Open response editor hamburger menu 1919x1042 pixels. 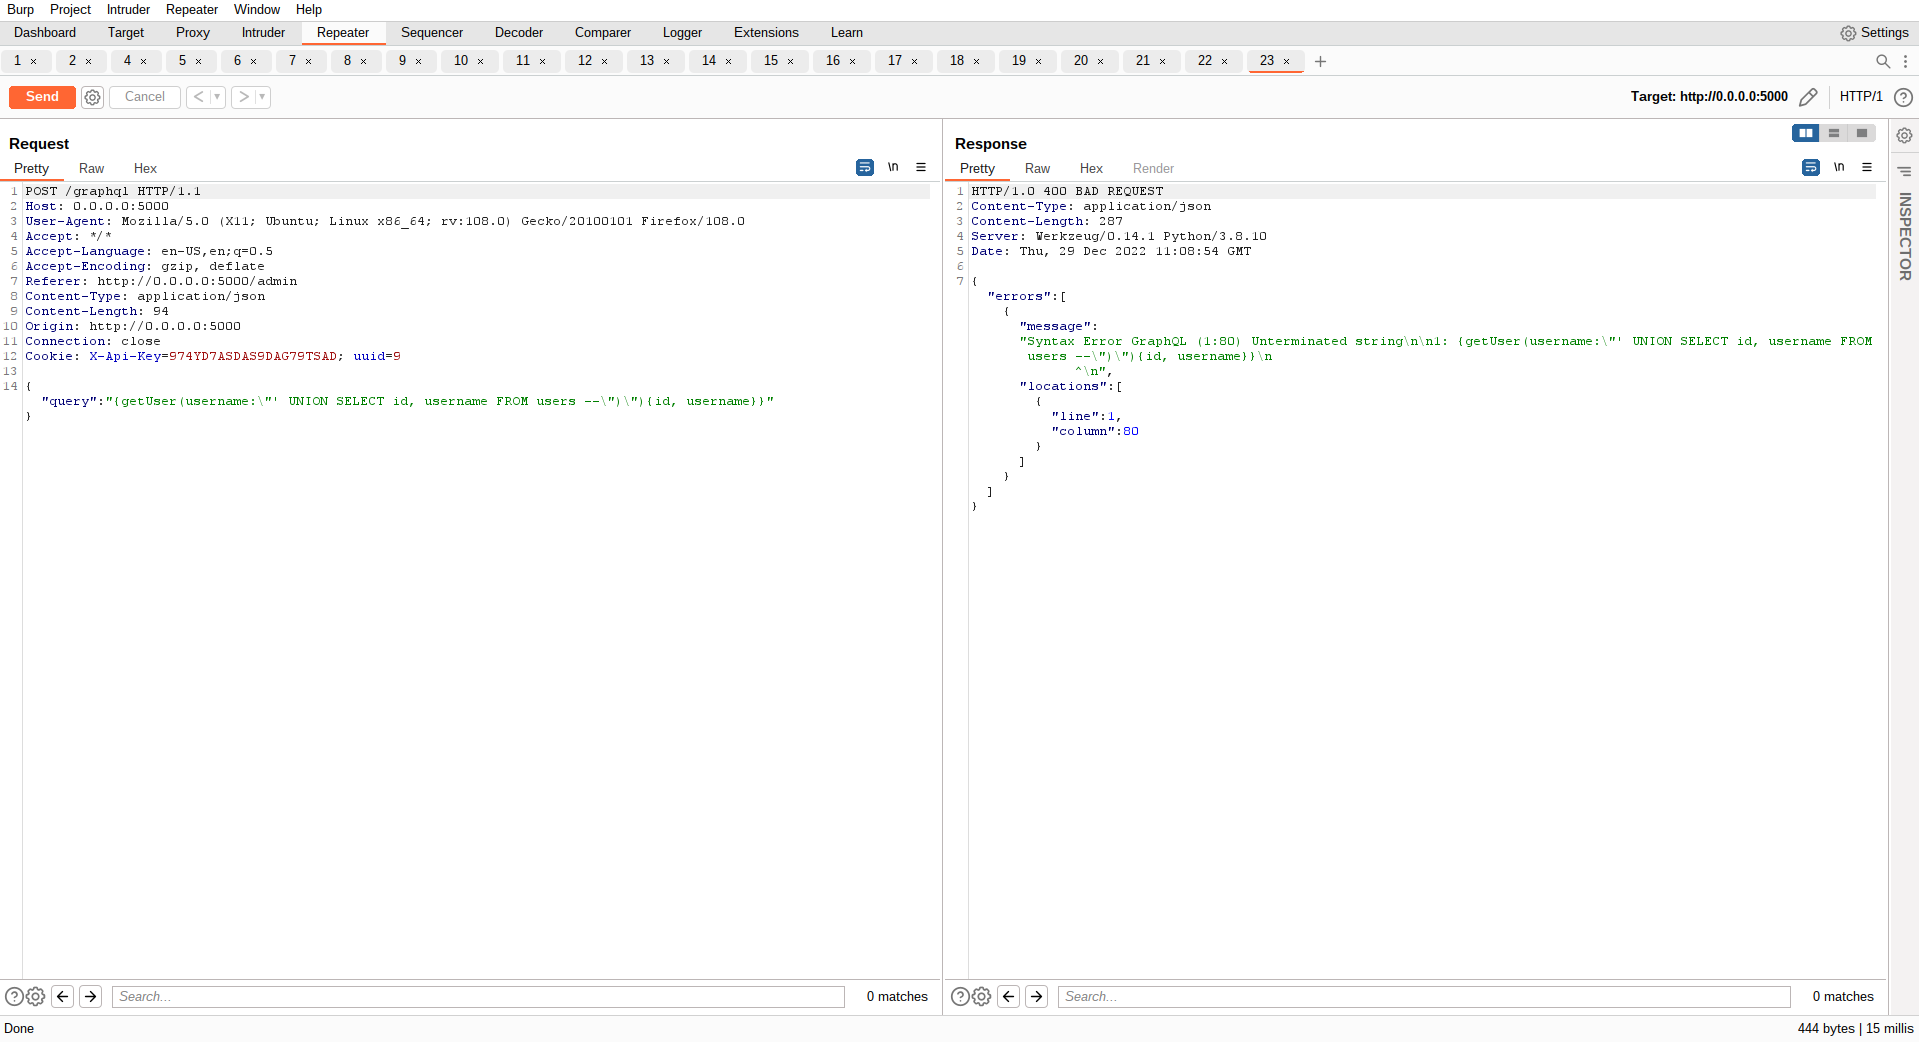[x=1867, y=167]
